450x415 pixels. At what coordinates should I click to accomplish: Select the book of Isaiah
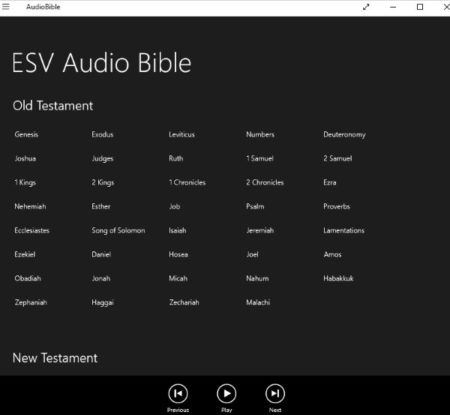[177, 230]
